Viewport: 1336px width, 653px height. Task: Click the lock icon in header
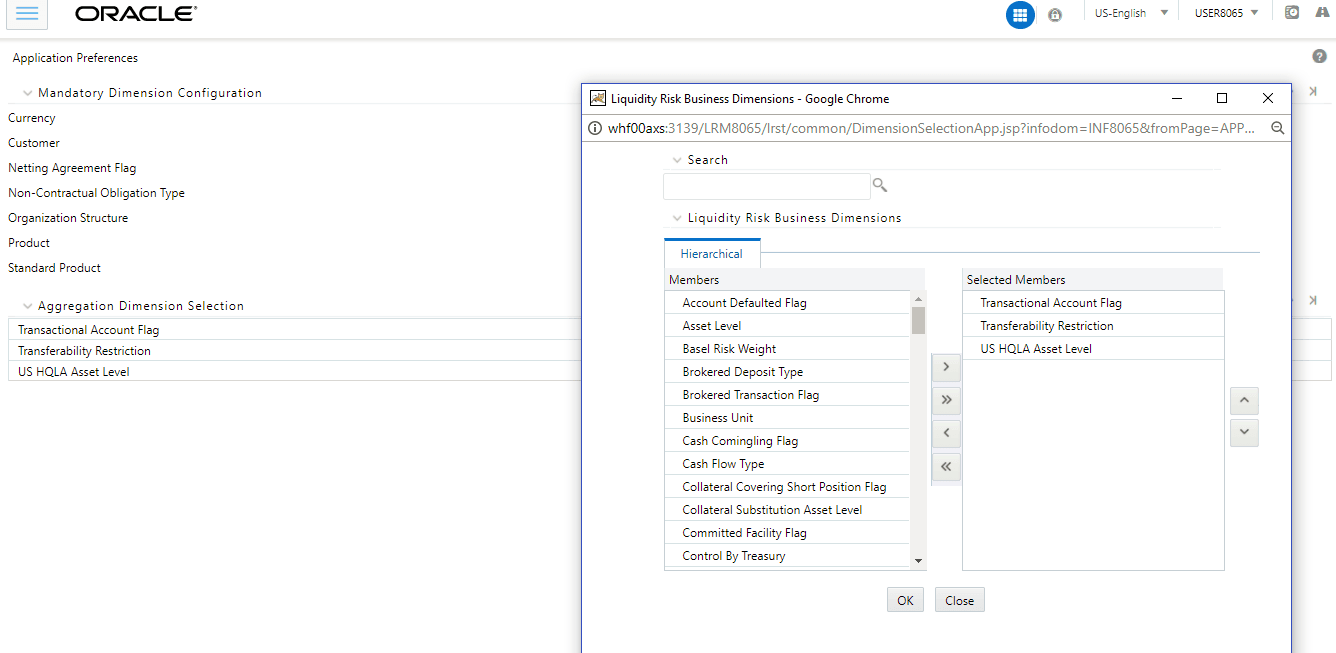[x=1055, y=14]
